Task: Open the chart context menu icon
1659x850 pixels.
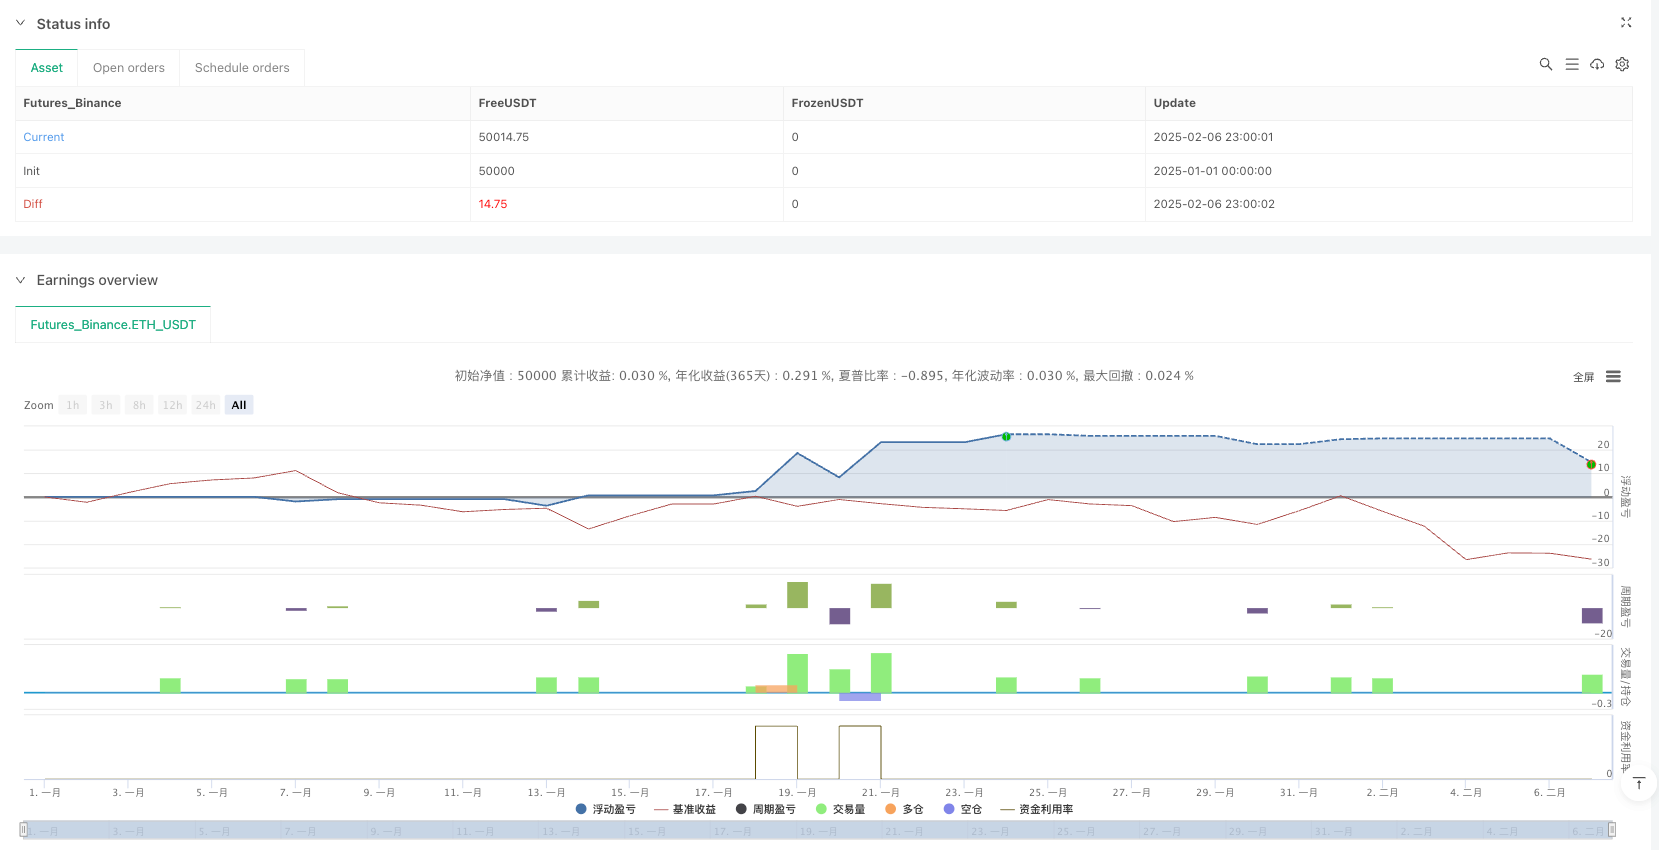Action: [1613, 377]
